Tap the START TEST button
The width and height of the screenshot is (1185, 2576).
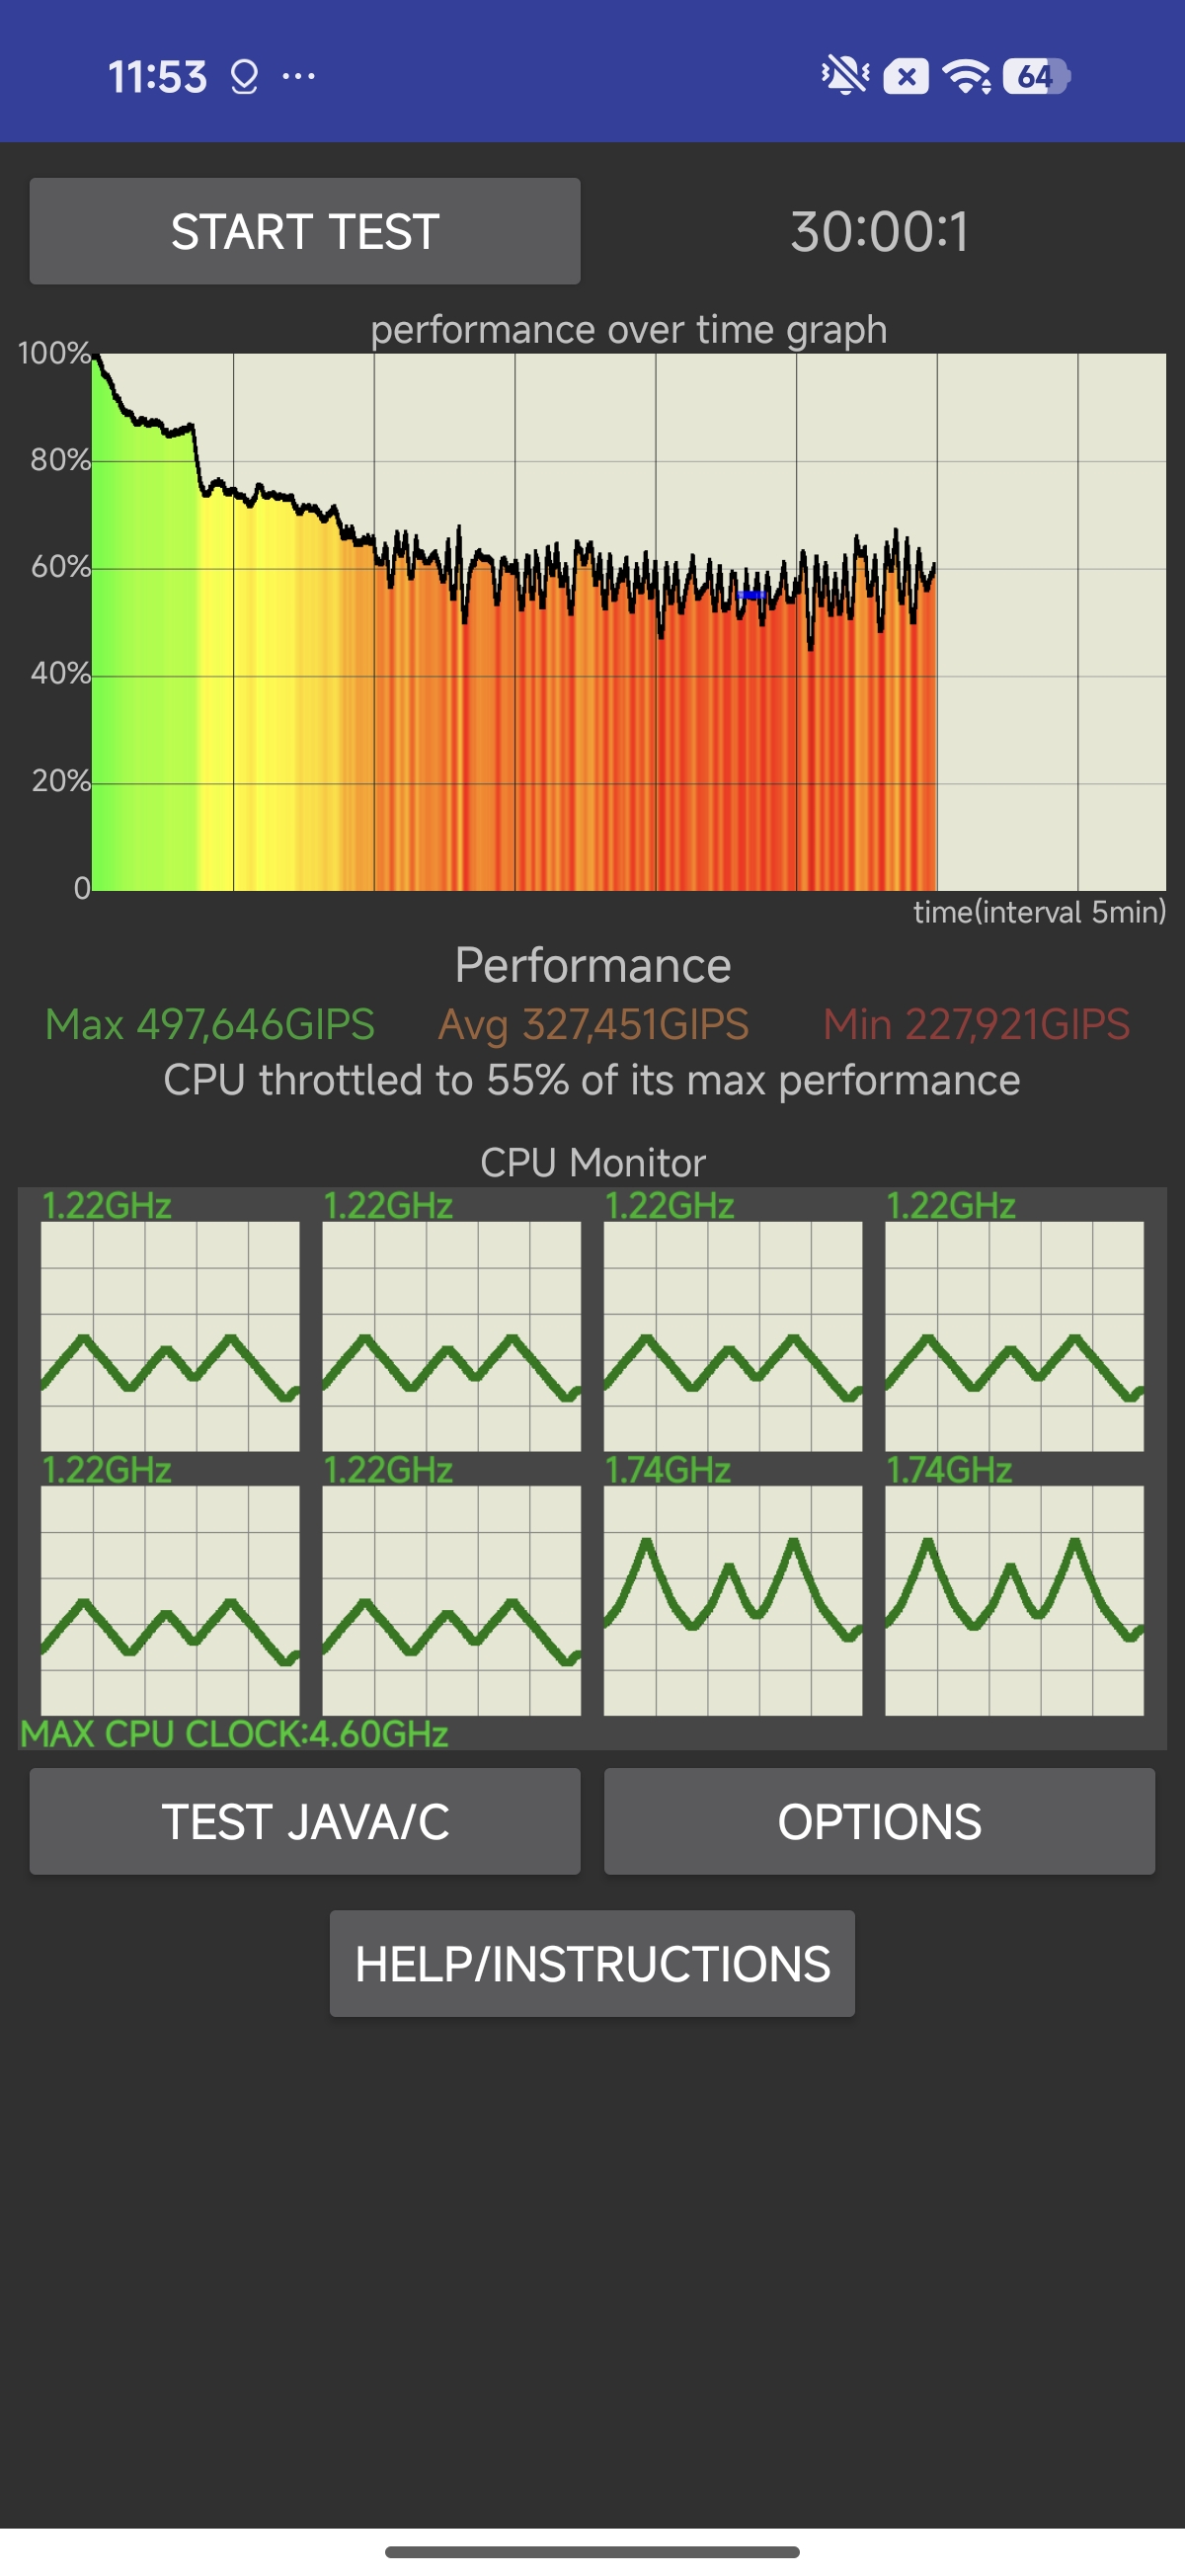pos(304,231)
